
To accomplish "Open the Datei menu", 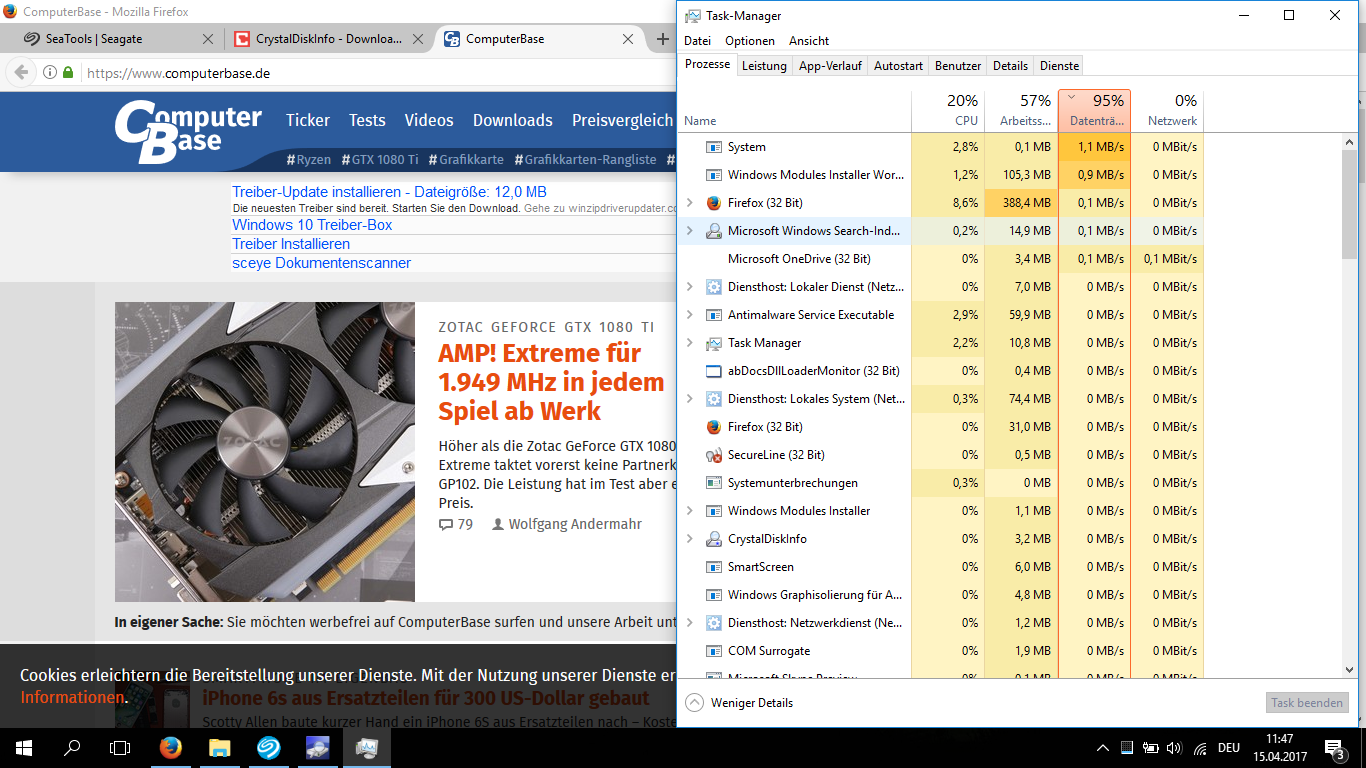I will (697, 41).
